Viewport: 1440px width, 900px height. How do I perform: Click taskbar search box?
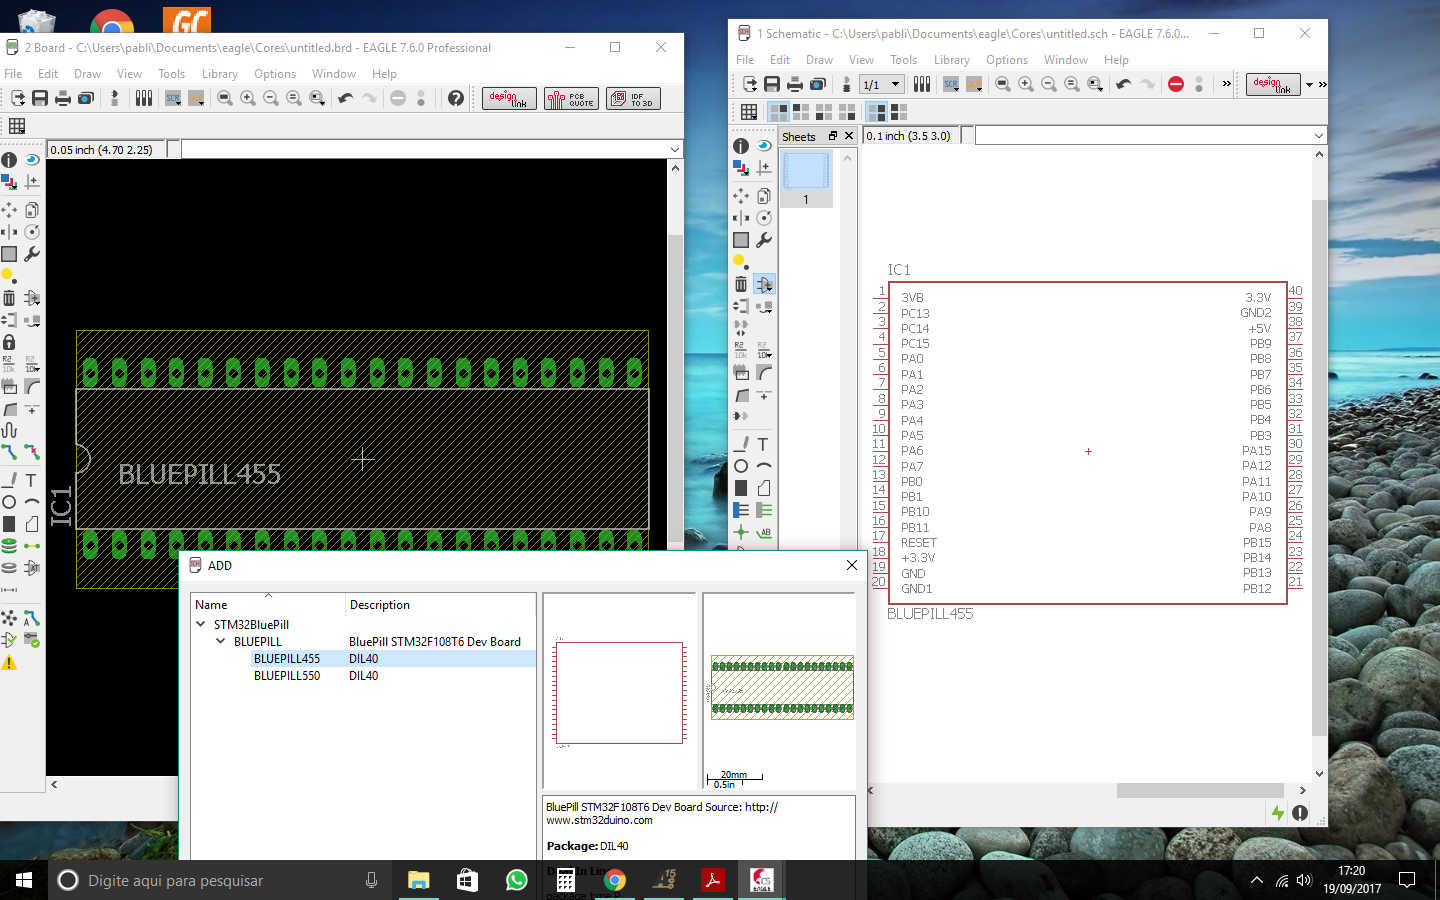220,880
